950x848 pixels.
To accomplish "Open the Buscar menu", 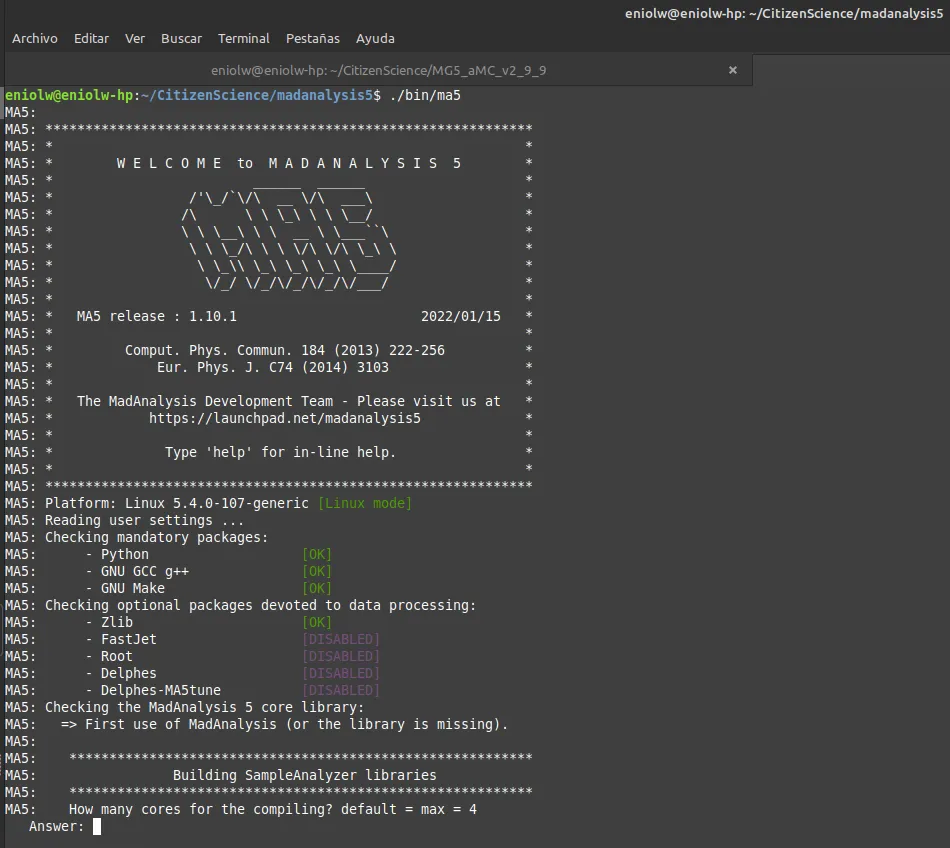I will pos(181,38).
